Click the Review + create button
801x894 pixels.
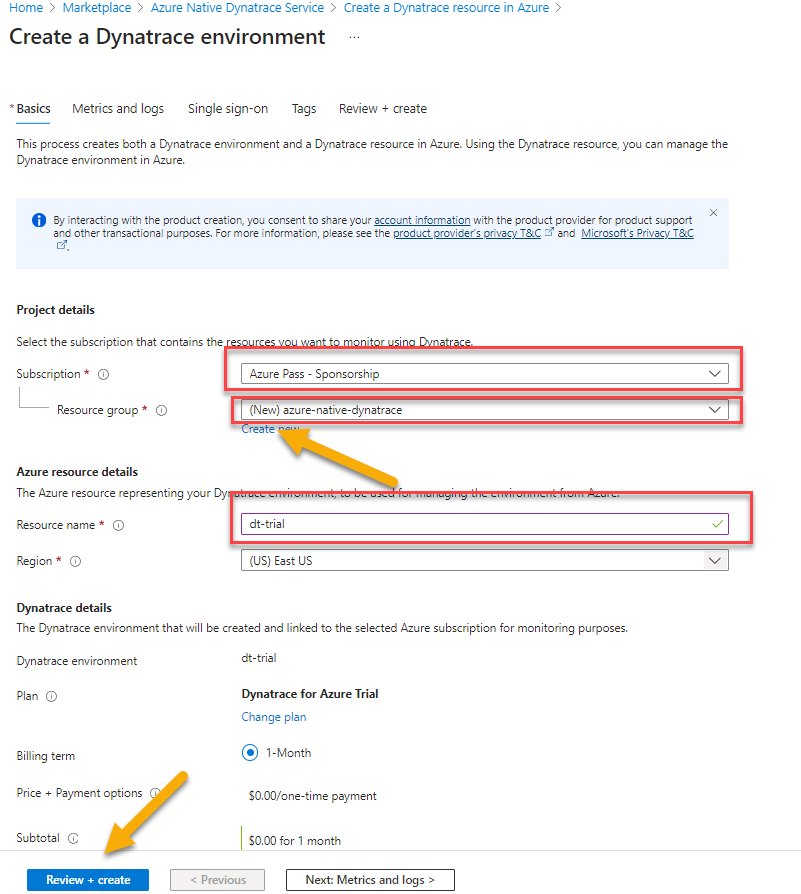click(88, 880)
